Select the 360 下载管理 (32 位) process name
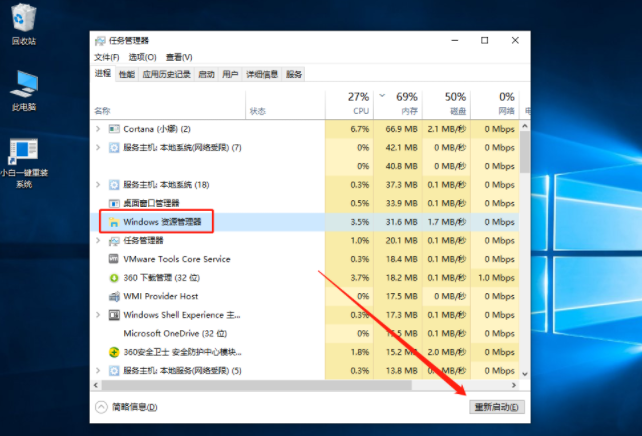The width and height of the screenshot is (642, 436). [161, 278]
